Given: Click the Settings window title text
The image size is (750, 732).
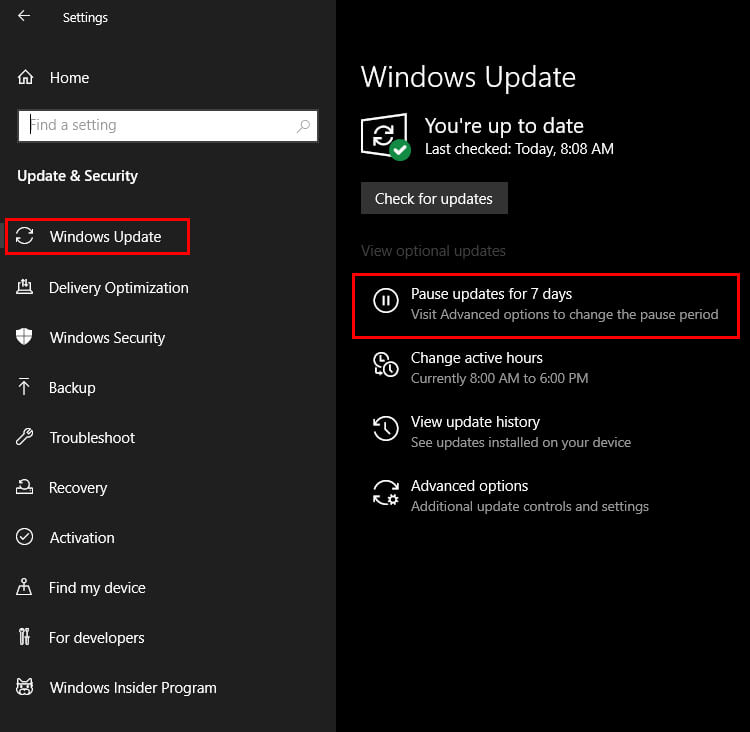Looking at the screenshot, I should [x=85, y=18].
